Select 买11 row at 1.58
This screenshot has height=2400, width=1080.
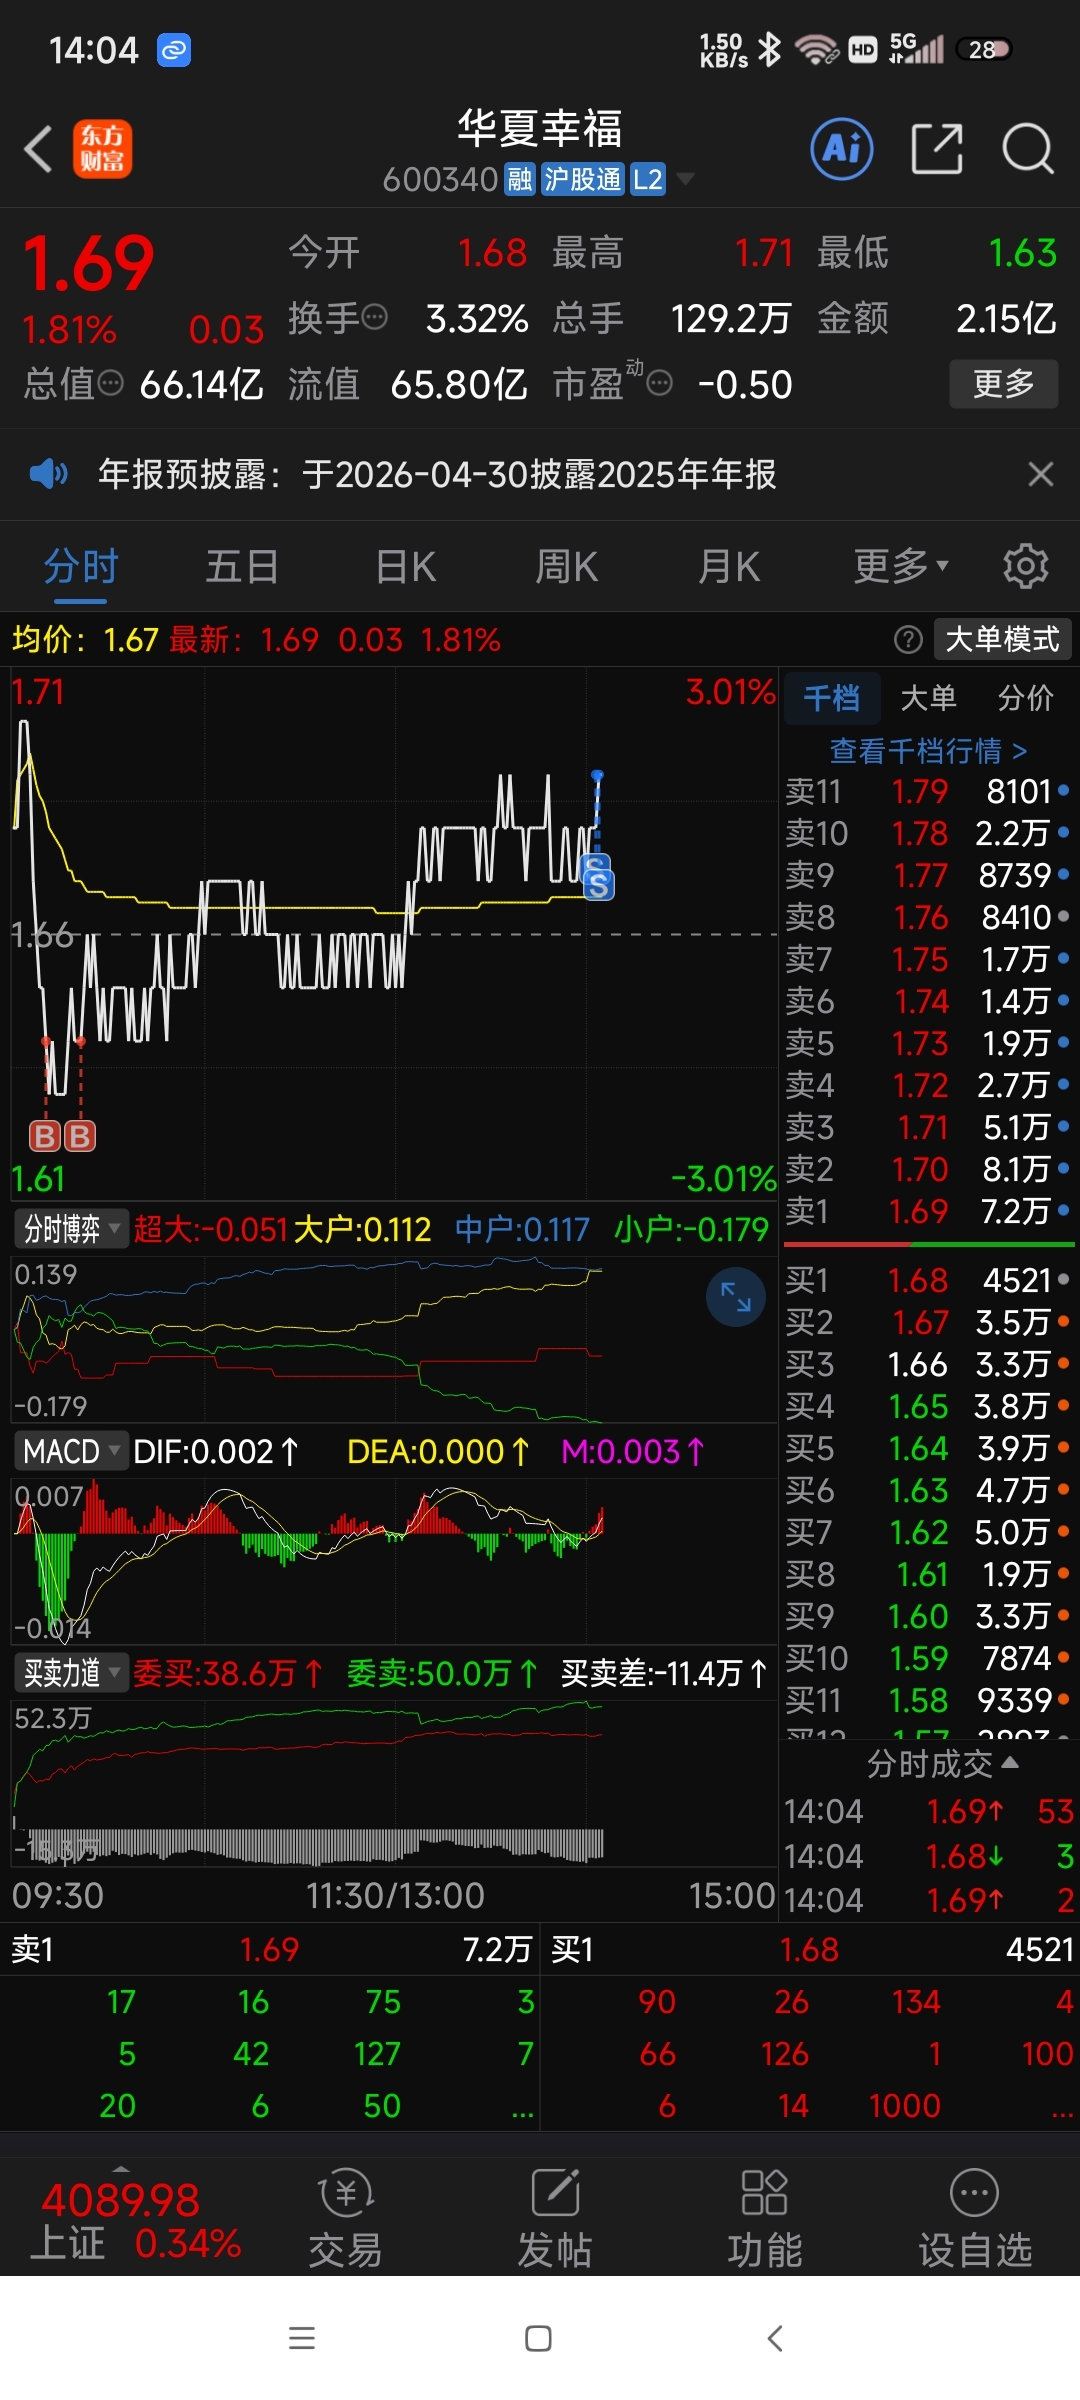(927, 1701)
